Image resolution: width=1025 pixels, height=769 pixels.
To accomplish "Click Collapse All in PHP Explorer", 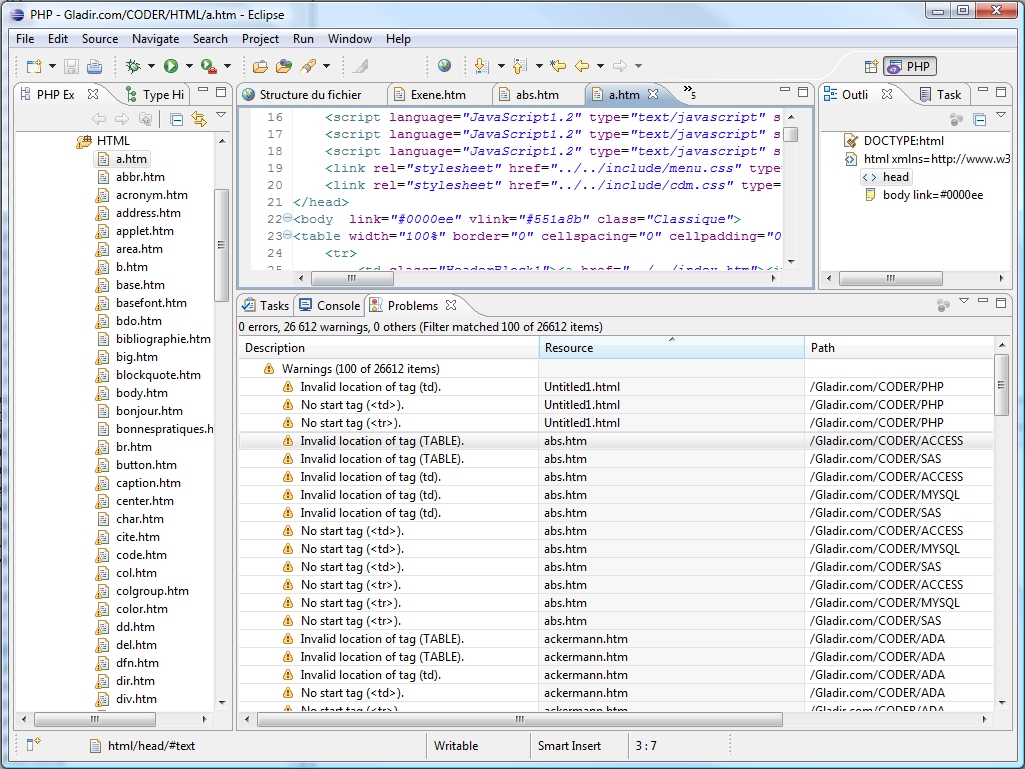I will click(x=176, y=119).
